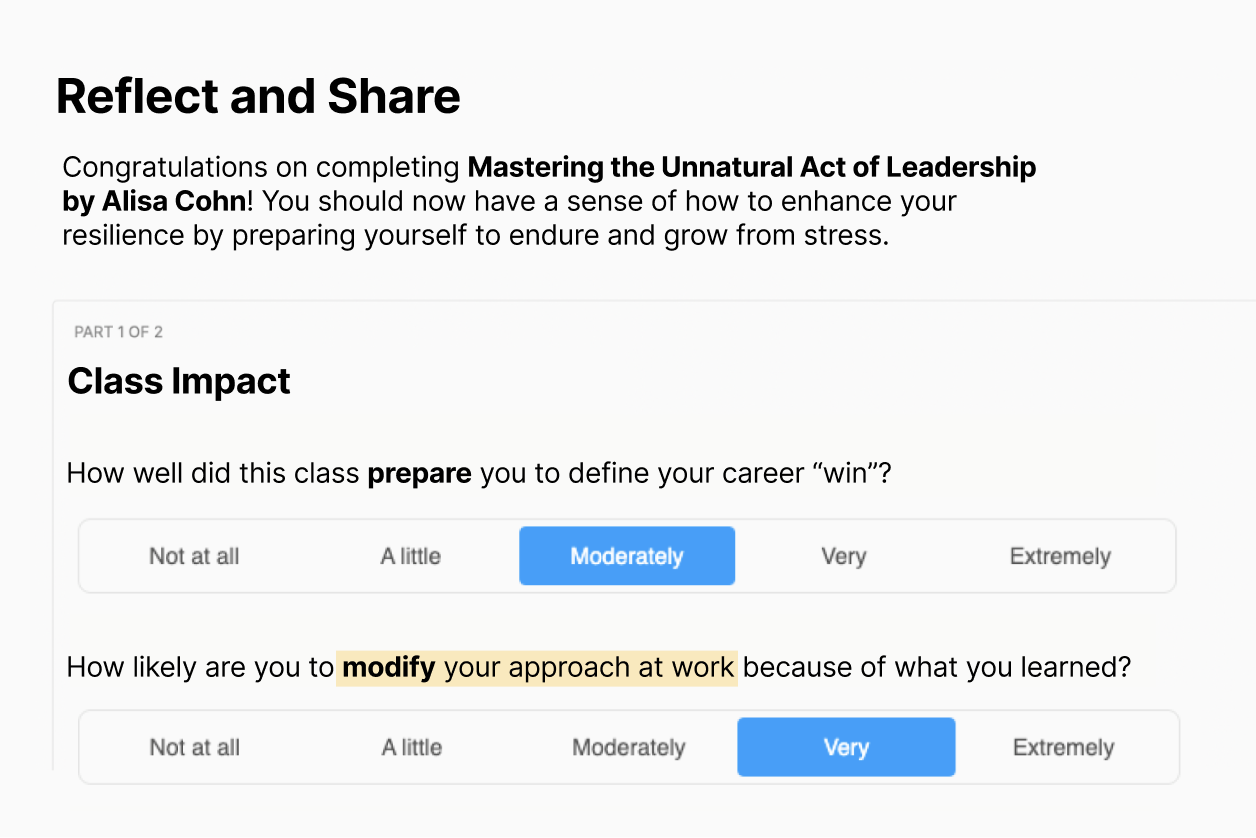Image resolution: width=1256 pixels, height=838 pixels.
Task: Pick "Extremely" on the modify approach scale
Action: tap(1063, 747)
